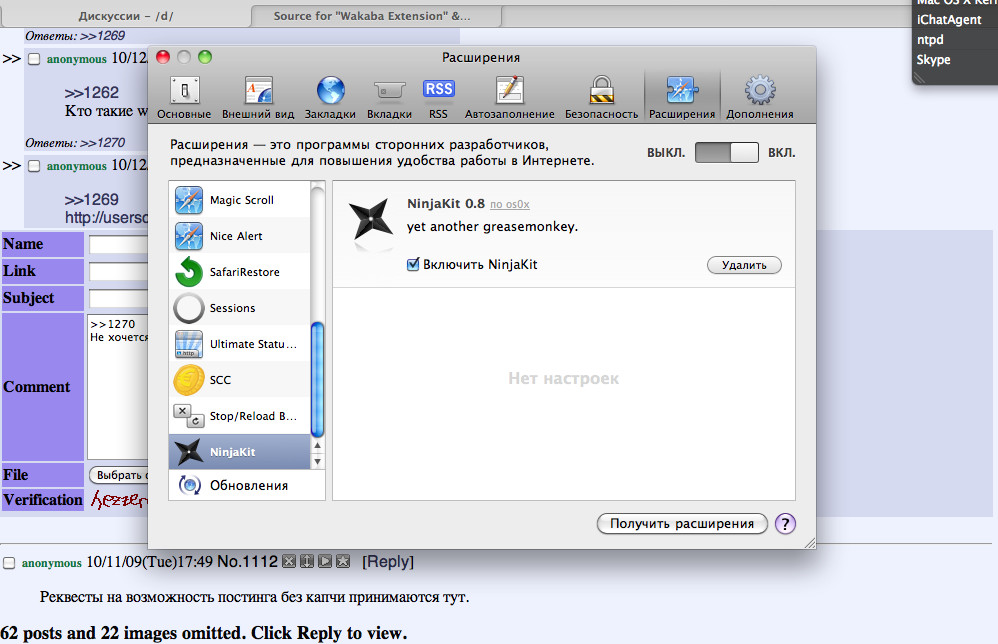Open the Внешний вид preferences pane

click(258, 97)
